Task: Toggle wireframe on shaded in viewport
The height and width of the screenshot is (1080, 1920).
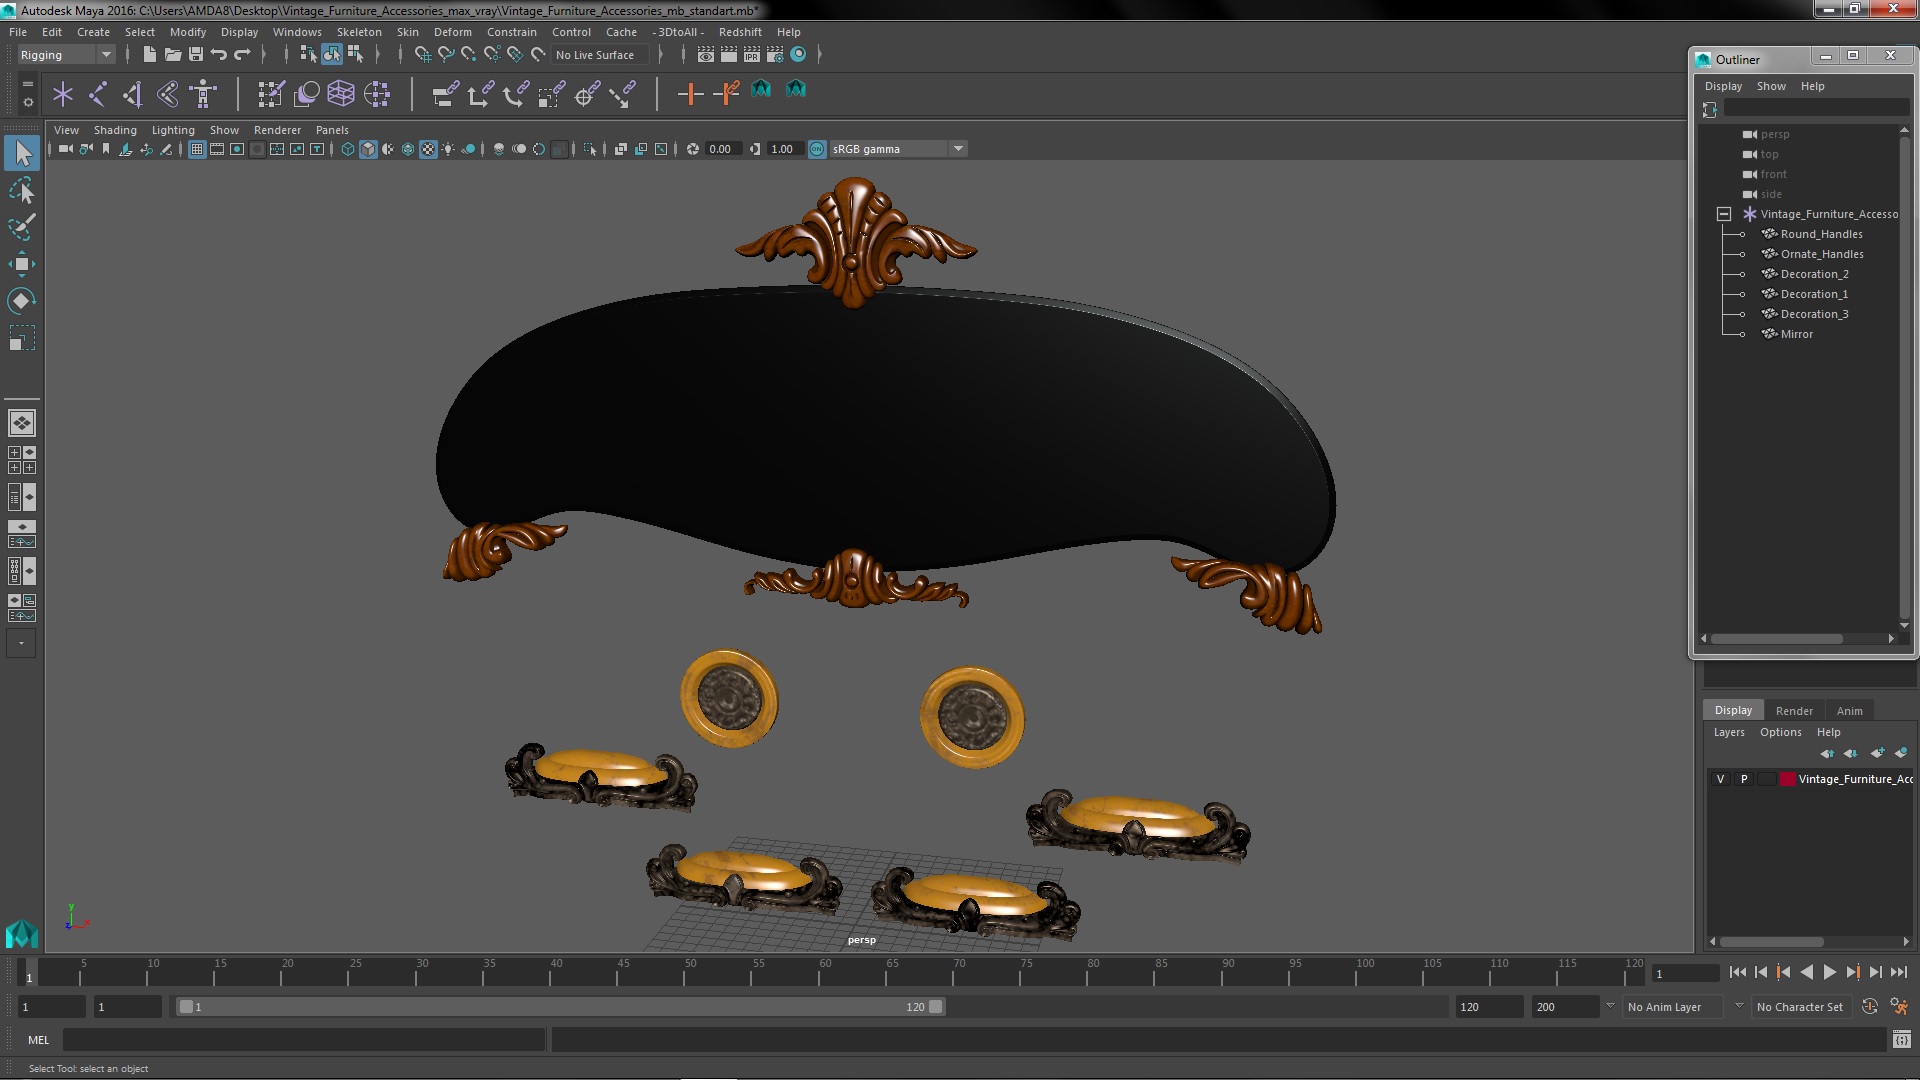Action: click(x=408, y=149)
